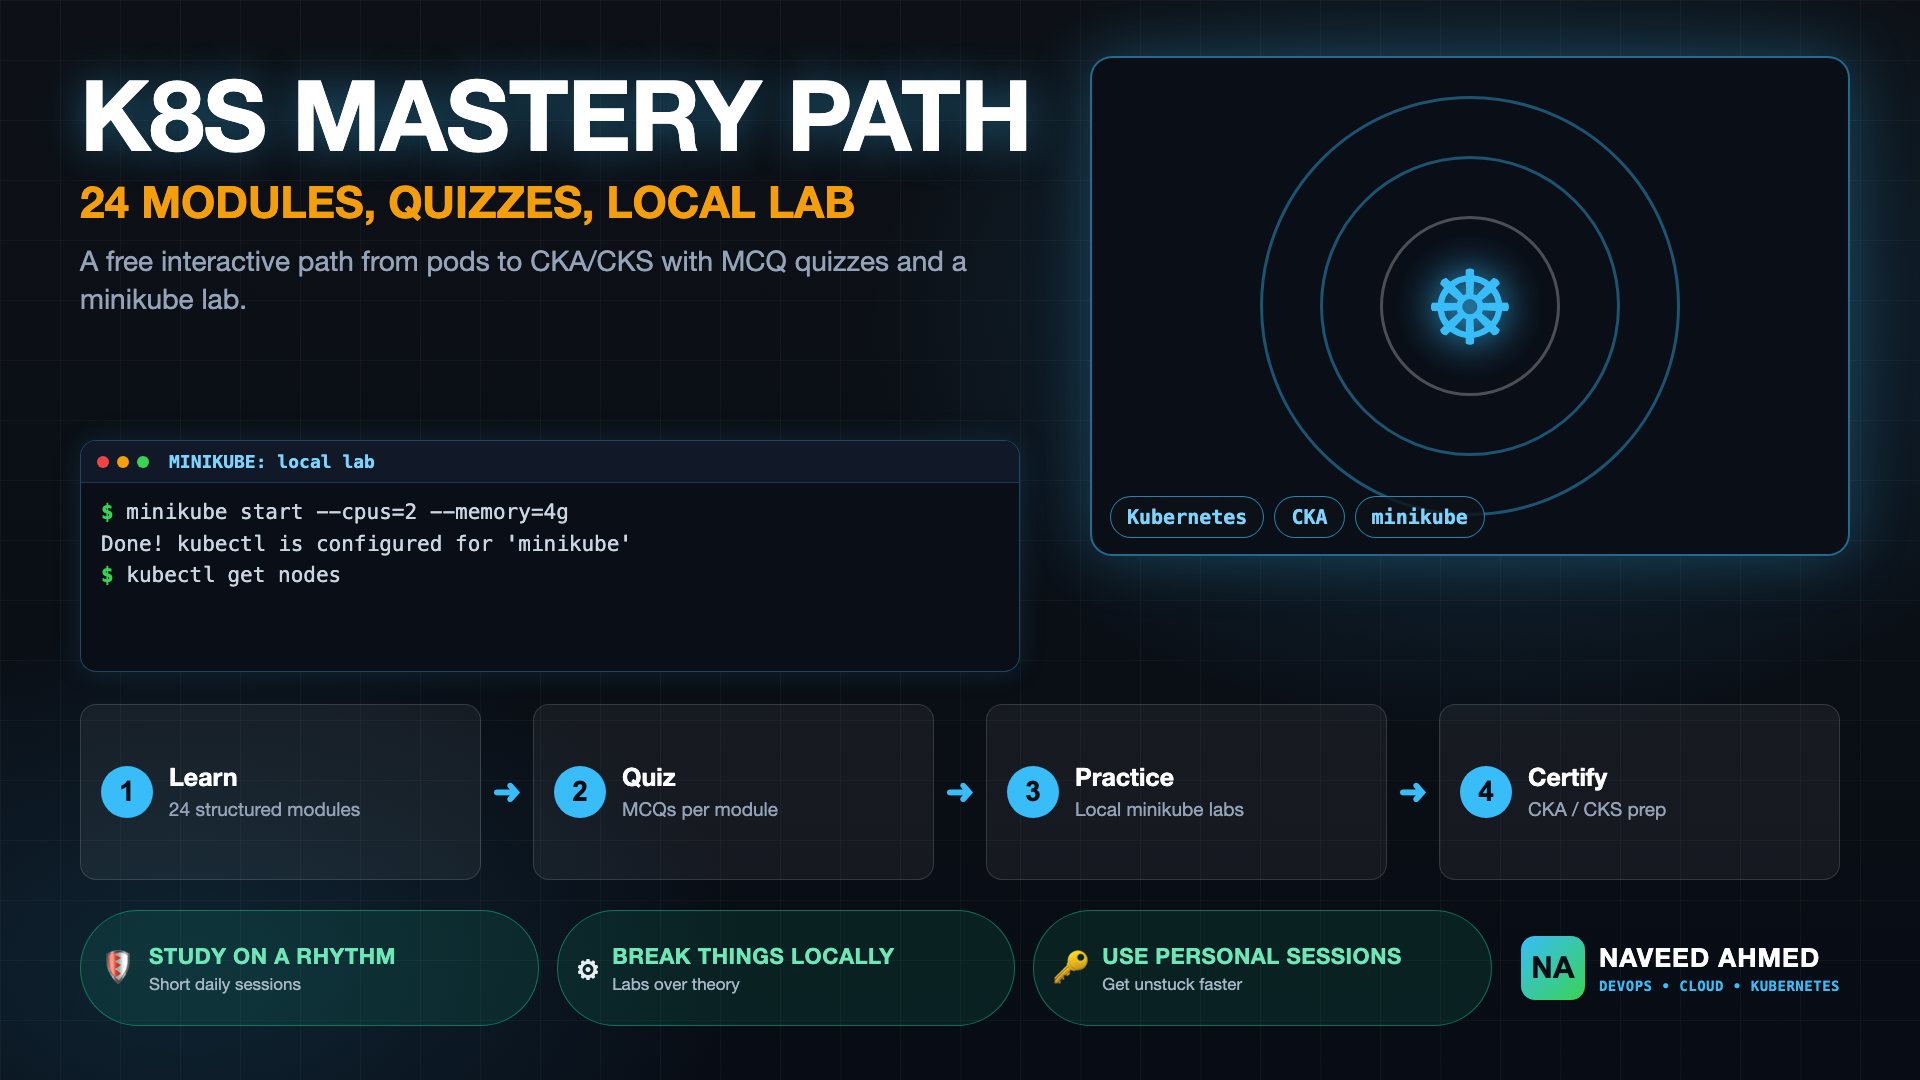Click 'Local minikube labs' text
The height and width of the screenshot is (1080, 1920).
coord(1159,809)
